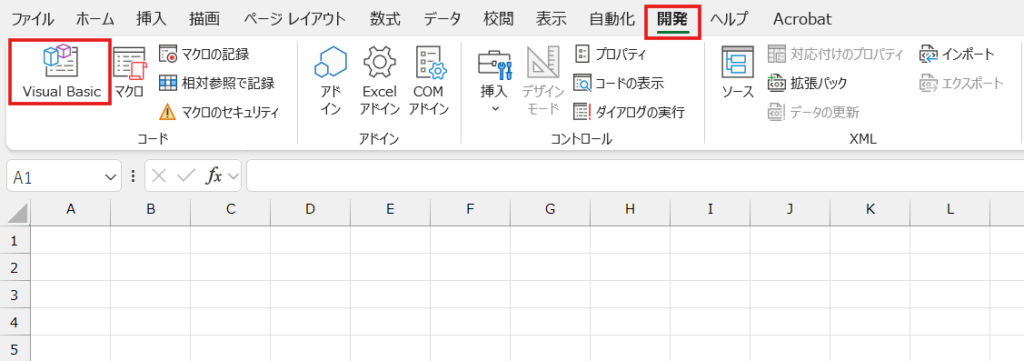Click the name box options dots
Screen dimensions: 1024x361
133,176
